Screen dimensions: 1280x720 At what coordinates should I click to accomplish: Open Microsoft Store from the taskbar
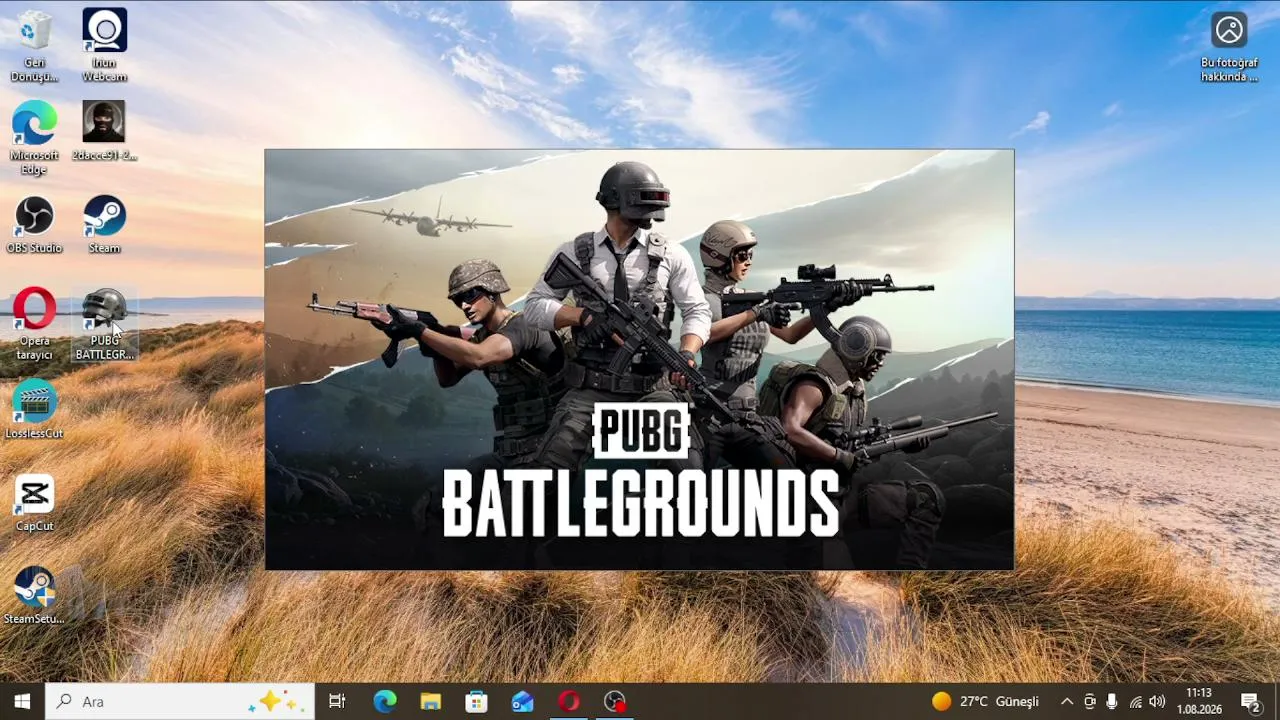pos(476,701)
